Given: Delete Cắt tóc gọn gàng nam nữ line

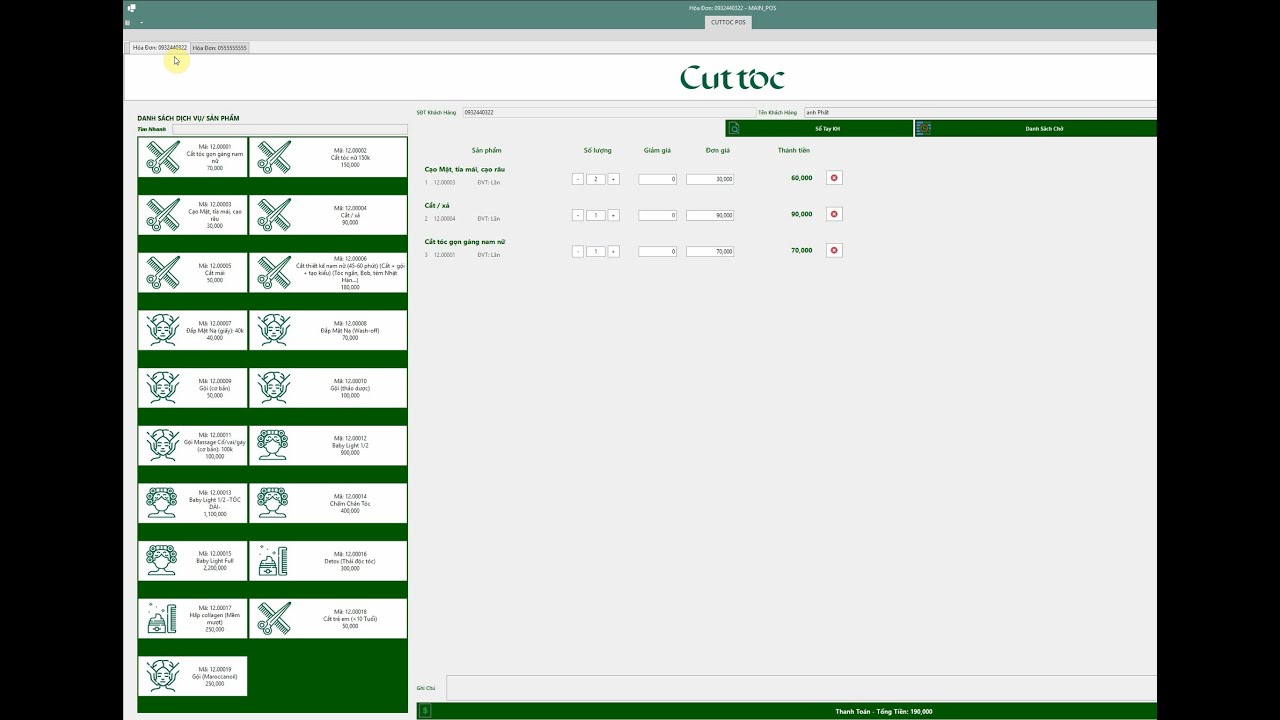Looking at the screenshot, I should point(834,250).
